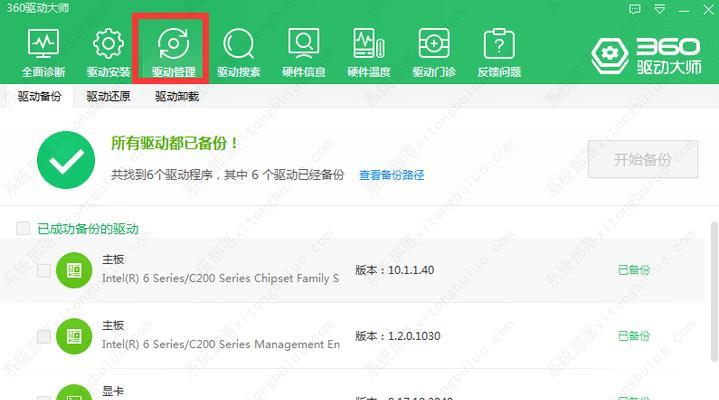Switch to 驱动还原 tab
The image size is (719, 400).
108,96
